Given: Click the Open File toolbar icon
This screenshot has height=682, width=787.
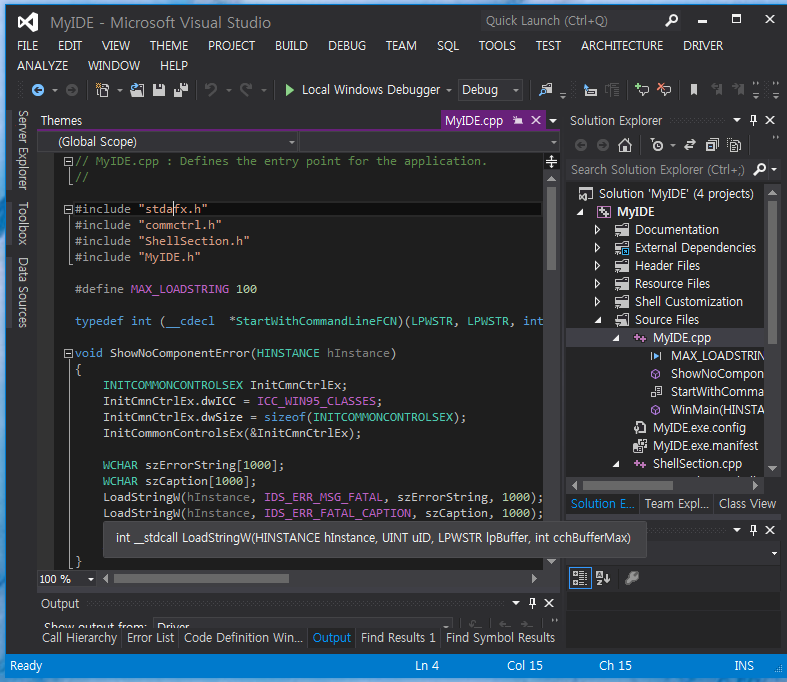Looking at the screenshot, I should (137, 90).
